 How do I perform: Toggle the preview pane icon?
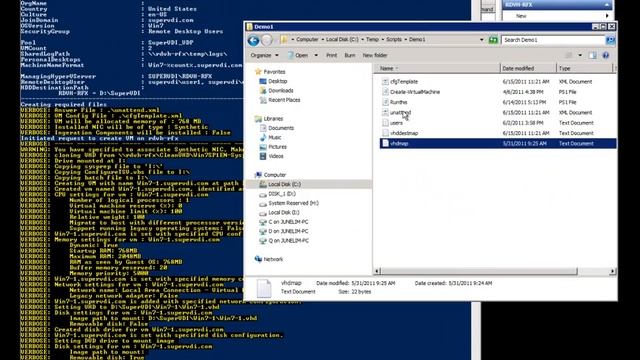tap(592, 55)
